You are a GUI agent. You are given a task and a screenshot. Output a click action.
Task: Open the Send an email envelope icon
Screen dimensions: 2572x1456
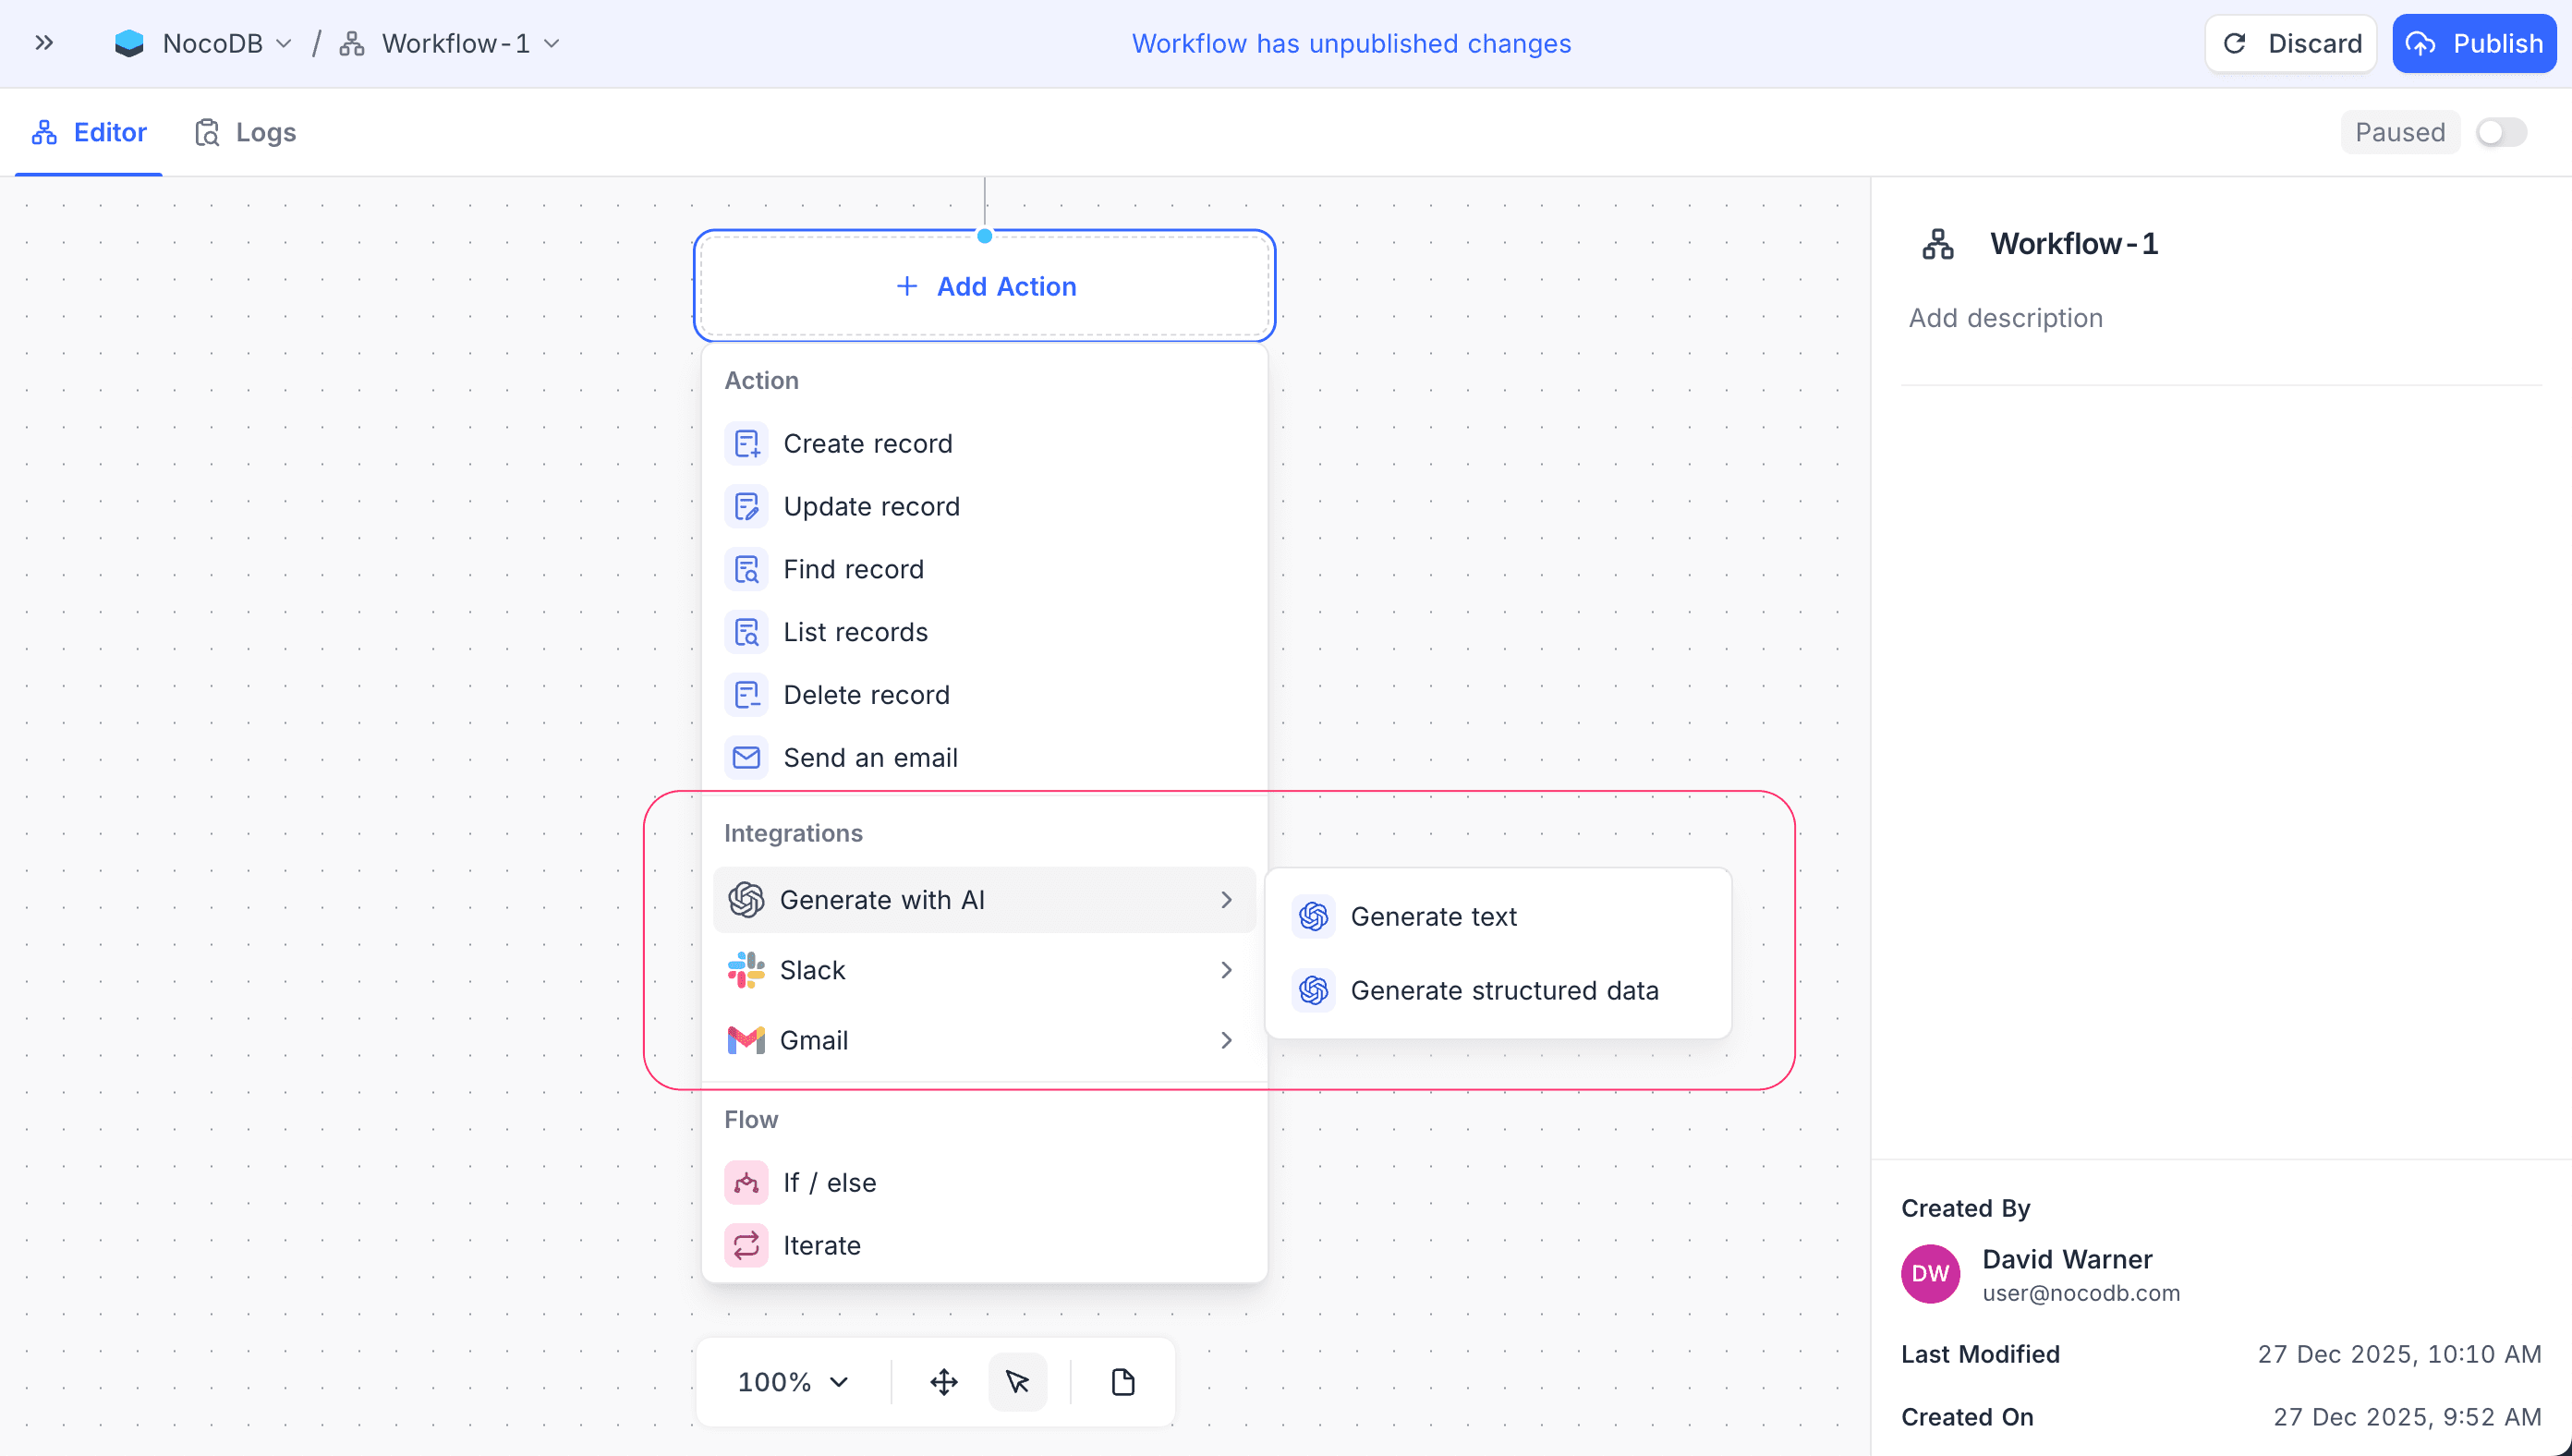(747, 757)
